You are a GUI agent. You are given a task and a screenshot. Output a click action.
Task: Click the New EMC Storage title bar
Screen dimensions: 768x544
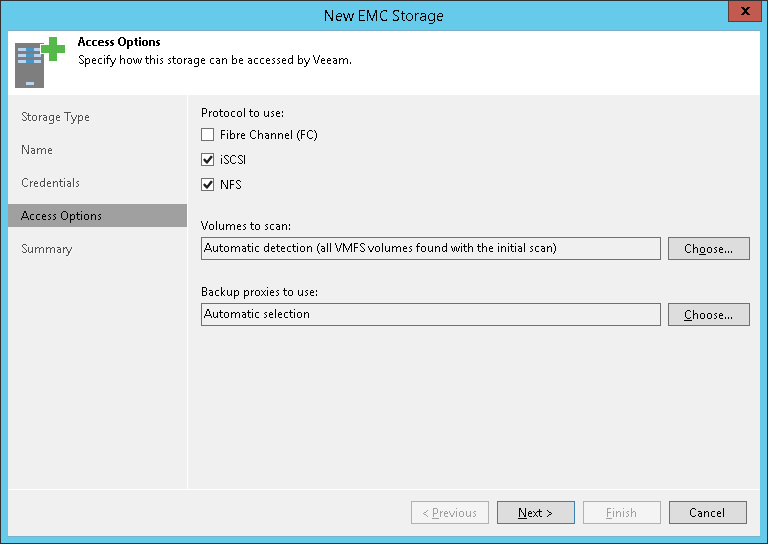pos(384,15)
